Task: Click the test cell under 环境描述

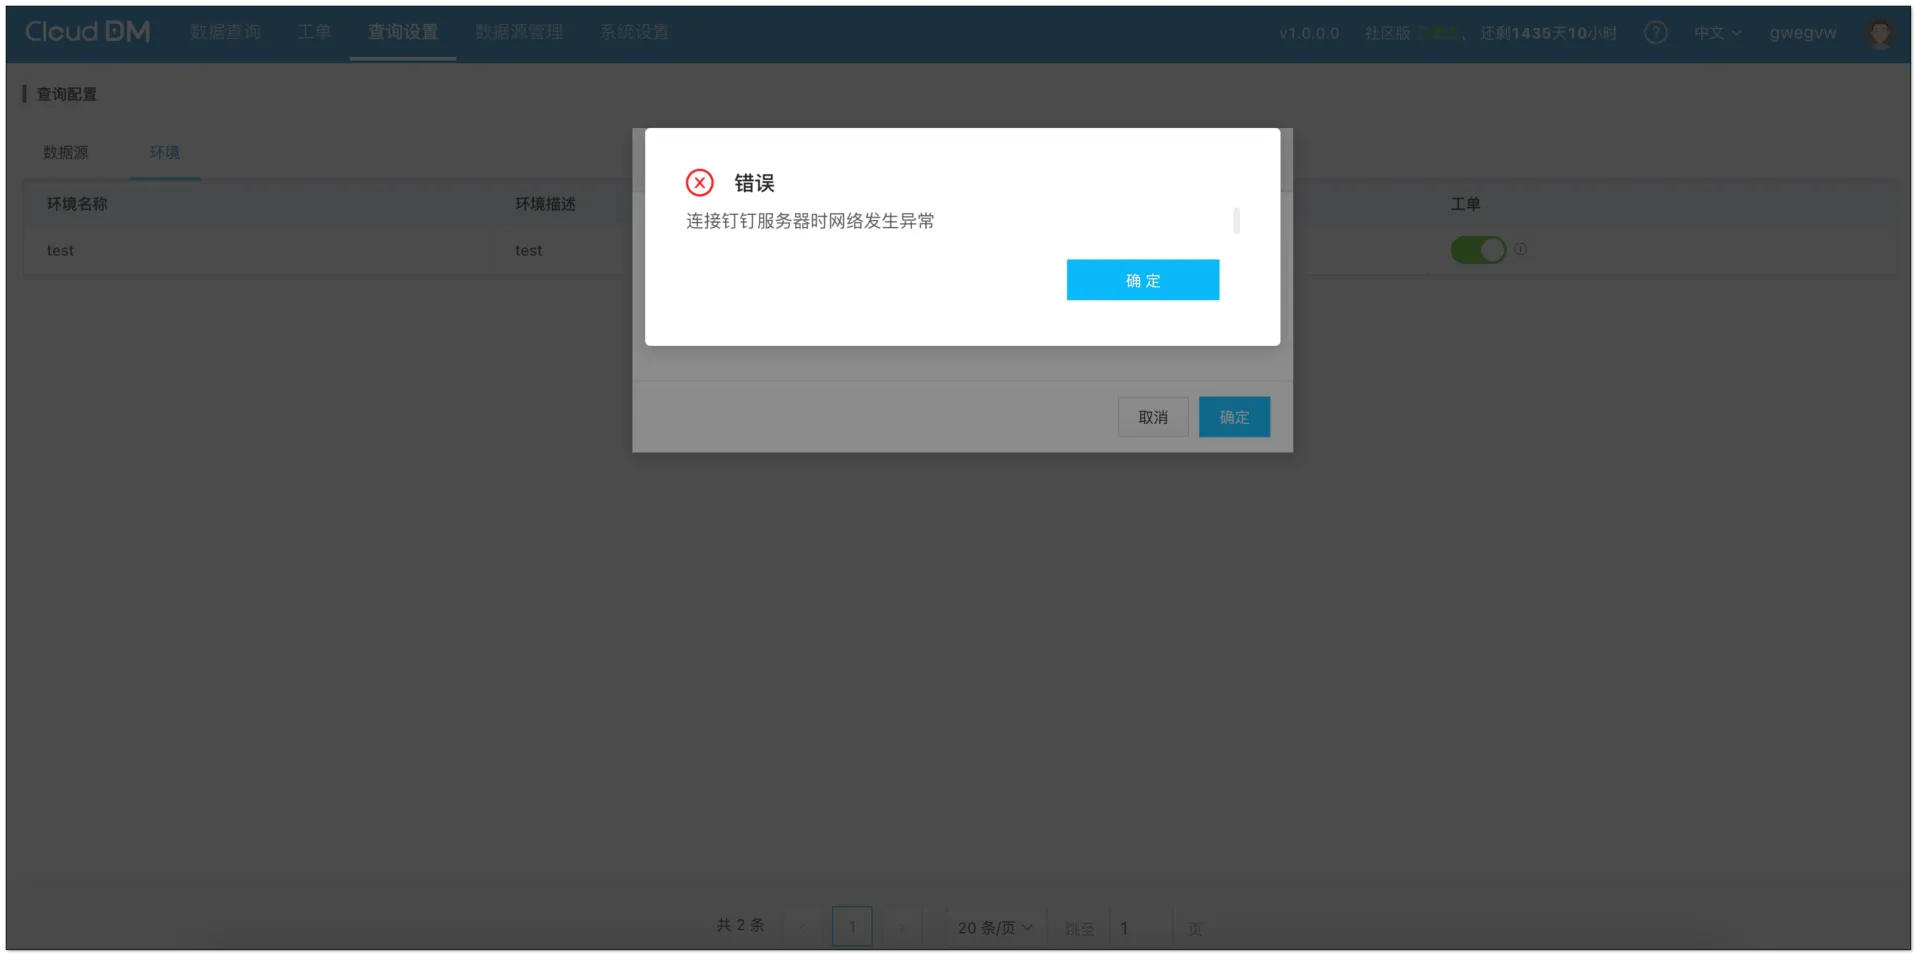Action: (x=529, y=251)
